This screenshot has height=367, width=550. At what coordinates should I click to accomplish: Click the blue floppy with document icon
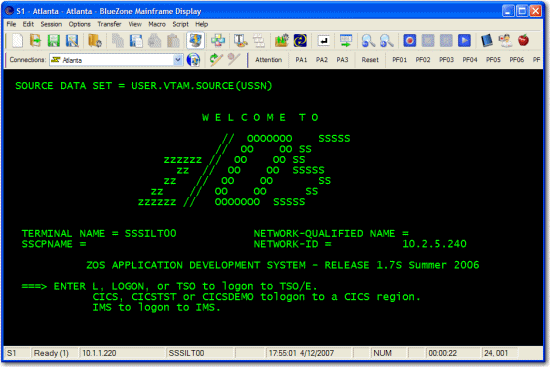click(136, 41)
